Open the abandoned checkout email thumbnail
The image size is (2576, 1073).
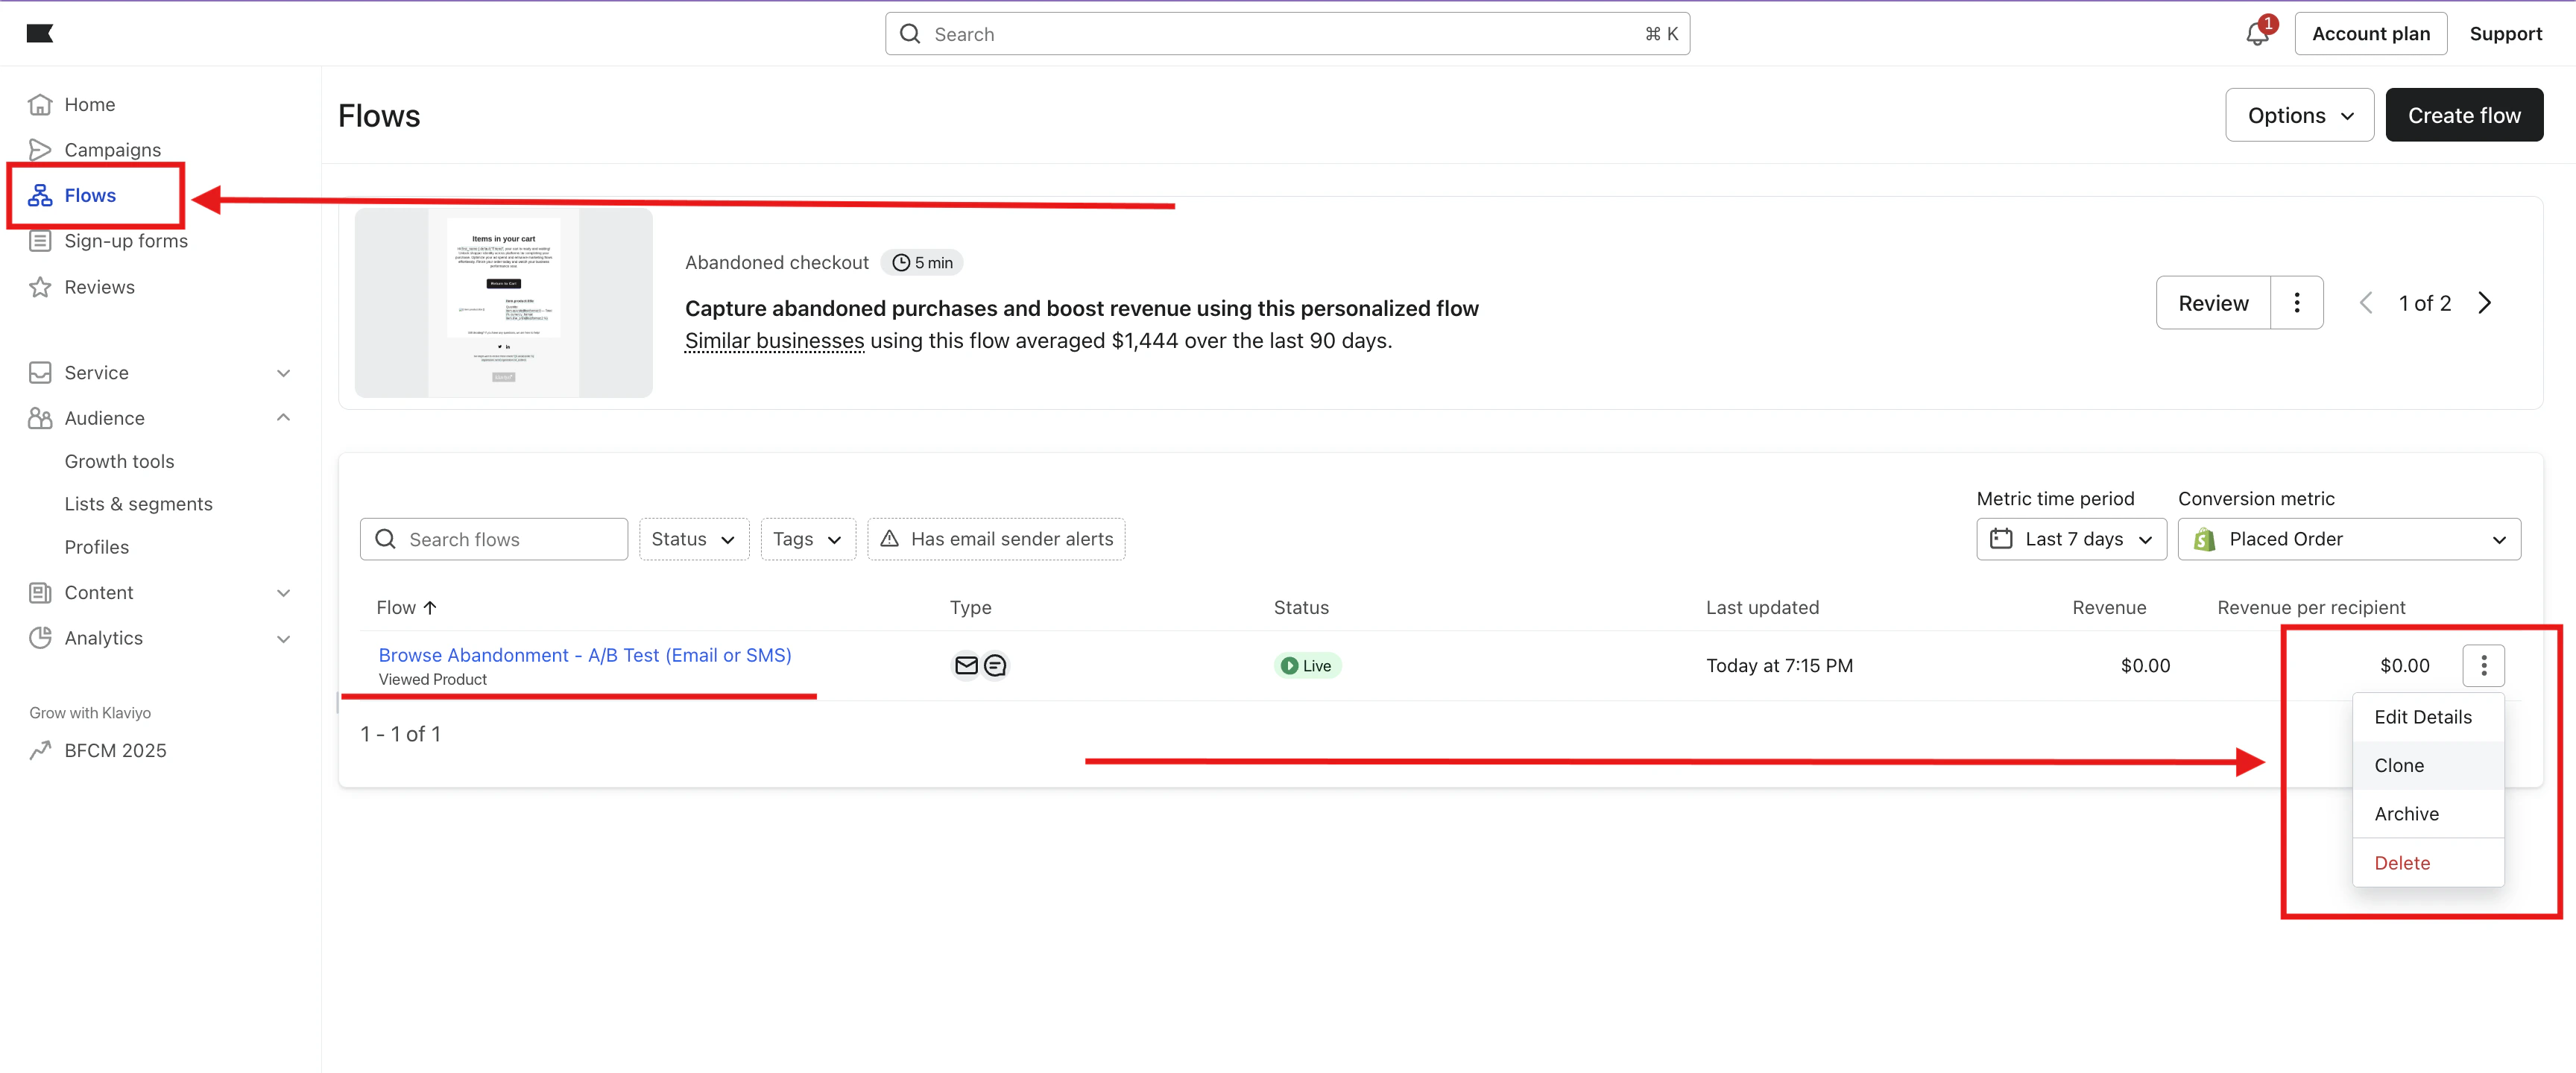pyautogui.click(x=504, y=303)
